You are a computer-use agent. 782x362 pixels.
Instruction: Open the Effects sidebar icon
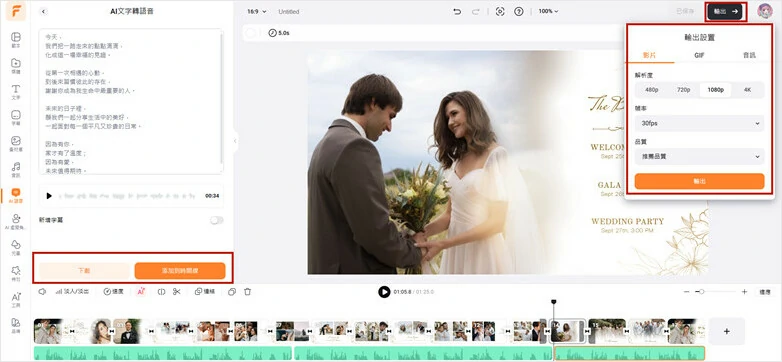click(x=16, y=273)
